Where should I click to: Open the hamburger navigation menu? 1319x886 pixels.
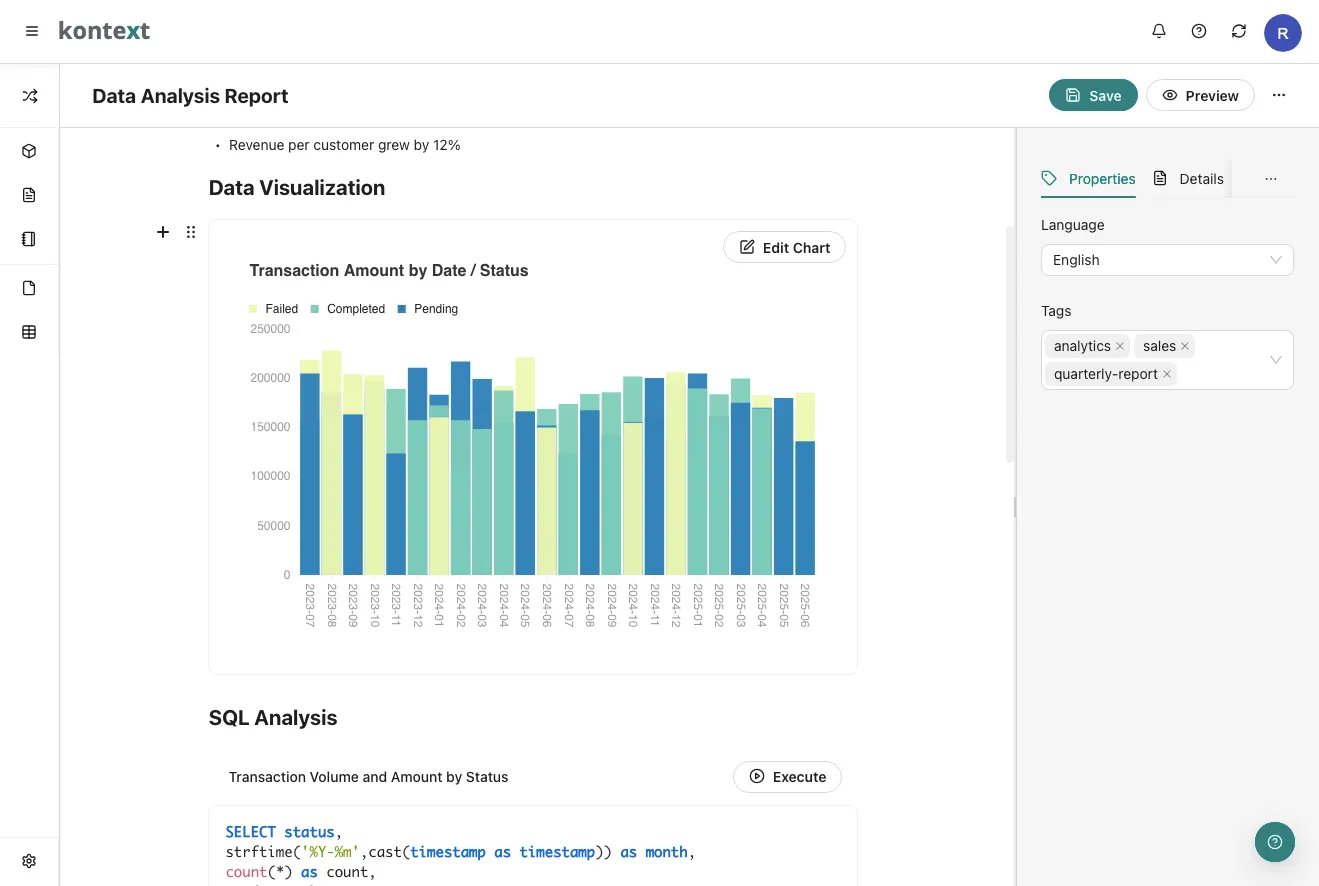click(x=32, y=31)
